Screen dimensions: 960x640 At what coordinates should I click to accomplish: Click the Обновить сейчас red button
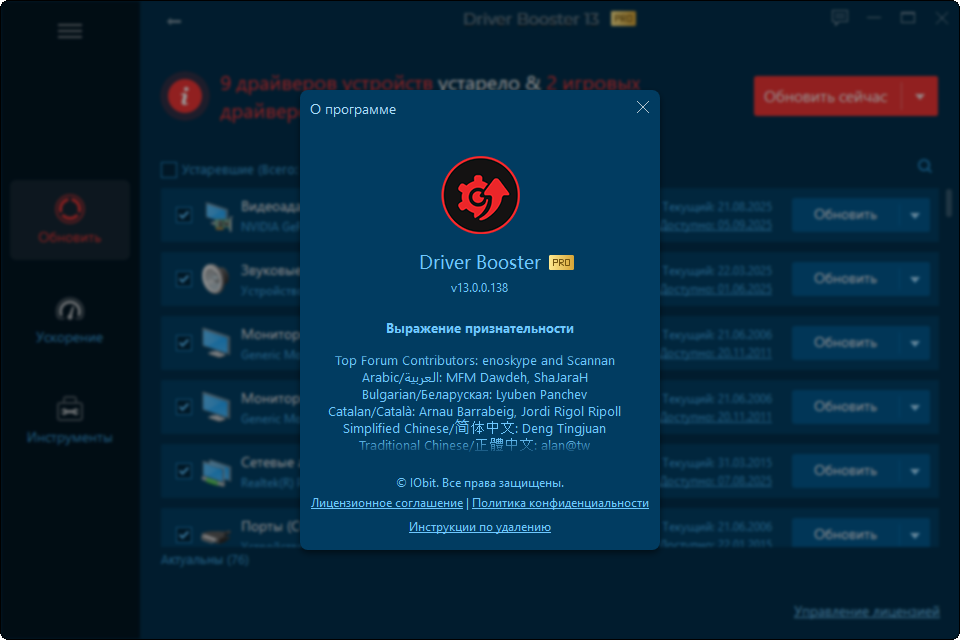point(827,96)
